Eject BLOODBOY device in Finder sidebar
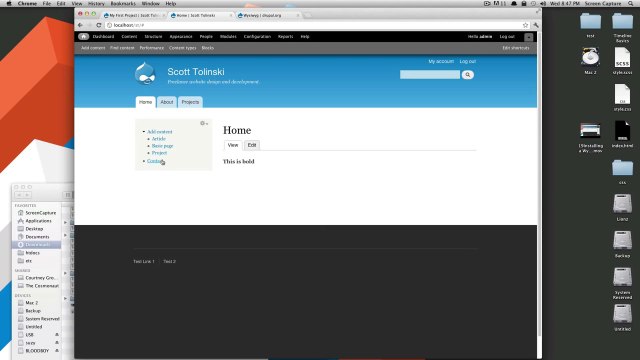640x360 pixels. tap(57, 351)
